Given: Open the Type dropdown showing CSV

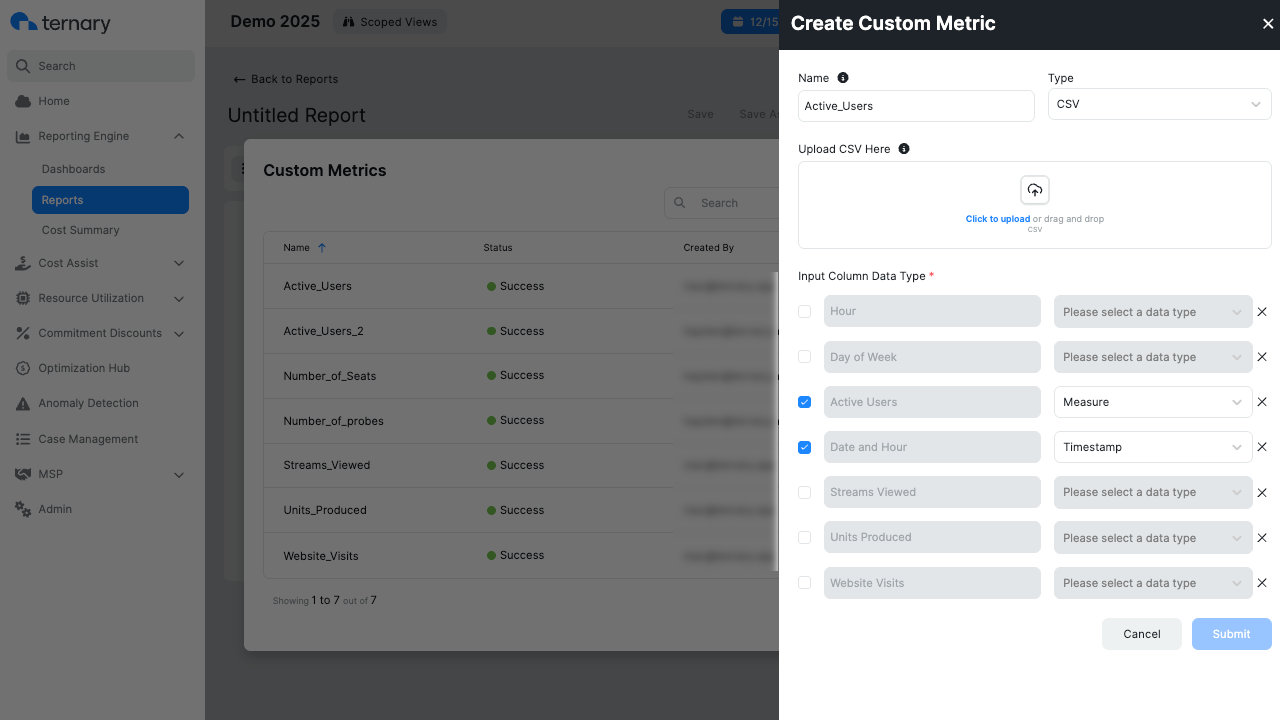Looking at the screenshot, I should 1159,104.
